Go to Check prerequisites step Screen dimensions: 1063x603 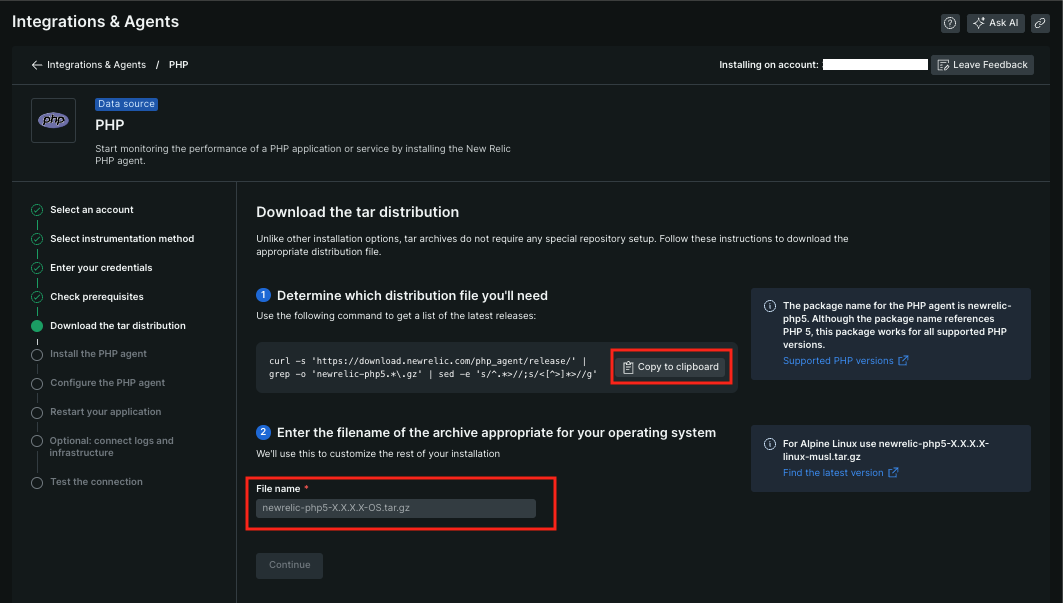point(97,297)
